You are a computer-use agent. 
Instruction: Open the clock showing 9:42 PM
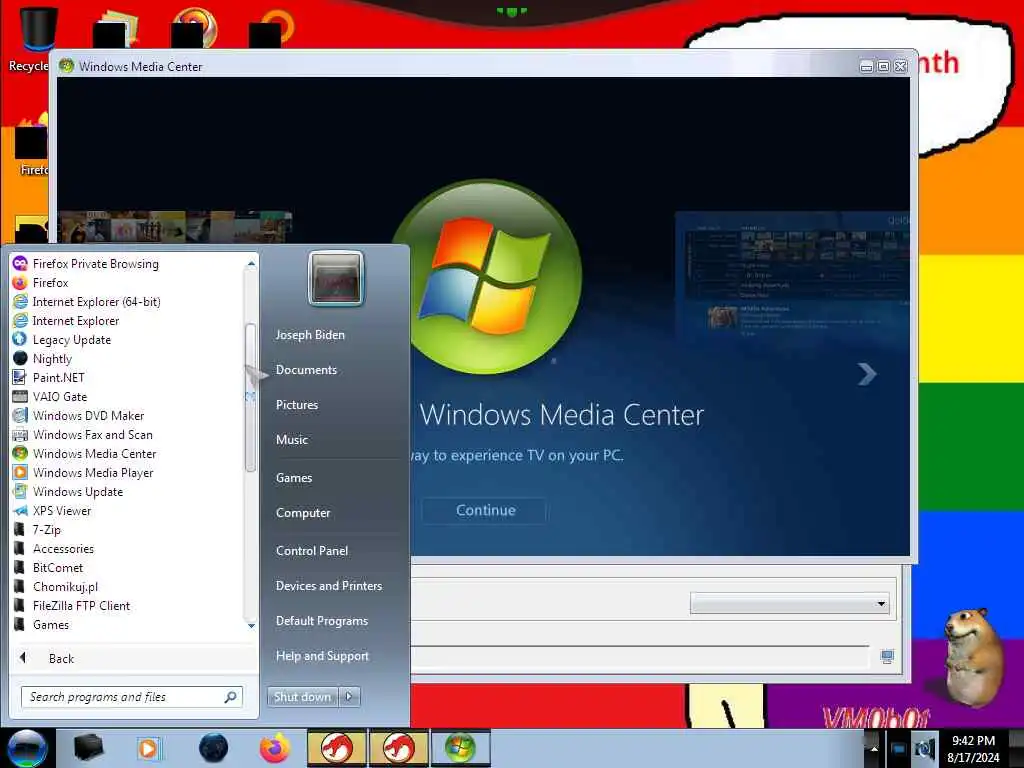coord(973,748)
